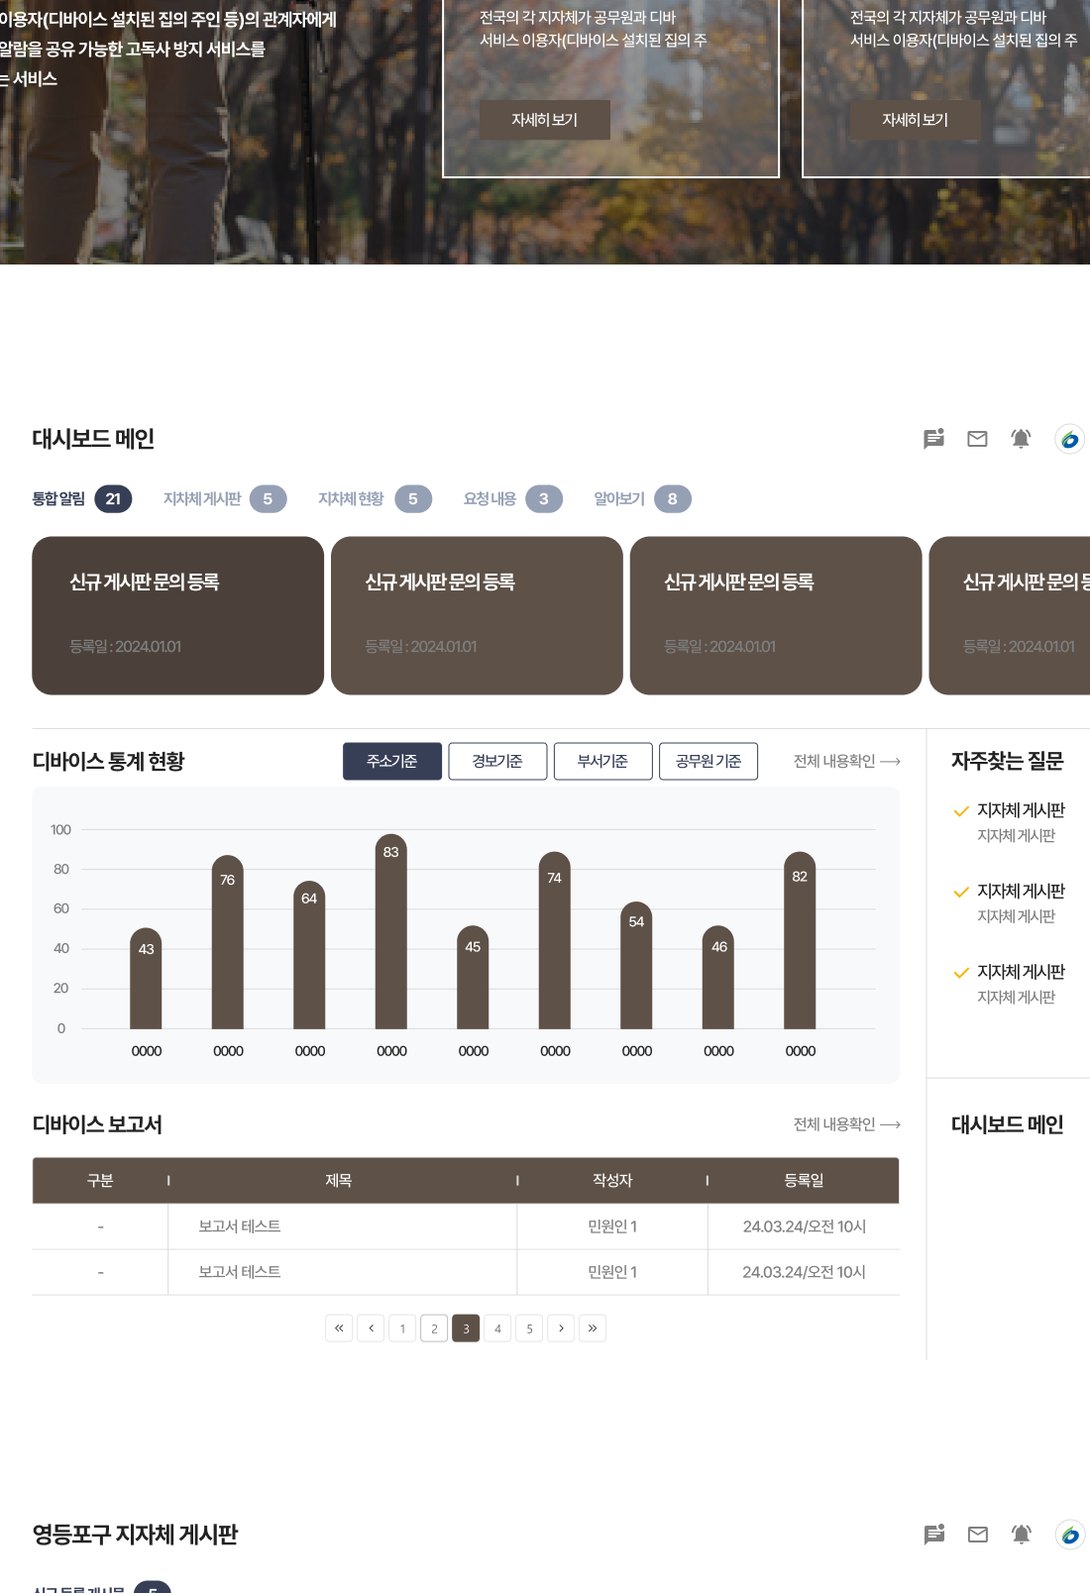Open the 알아보기 tab
Screen dimensions: 1090x1593
pos(642,499)
